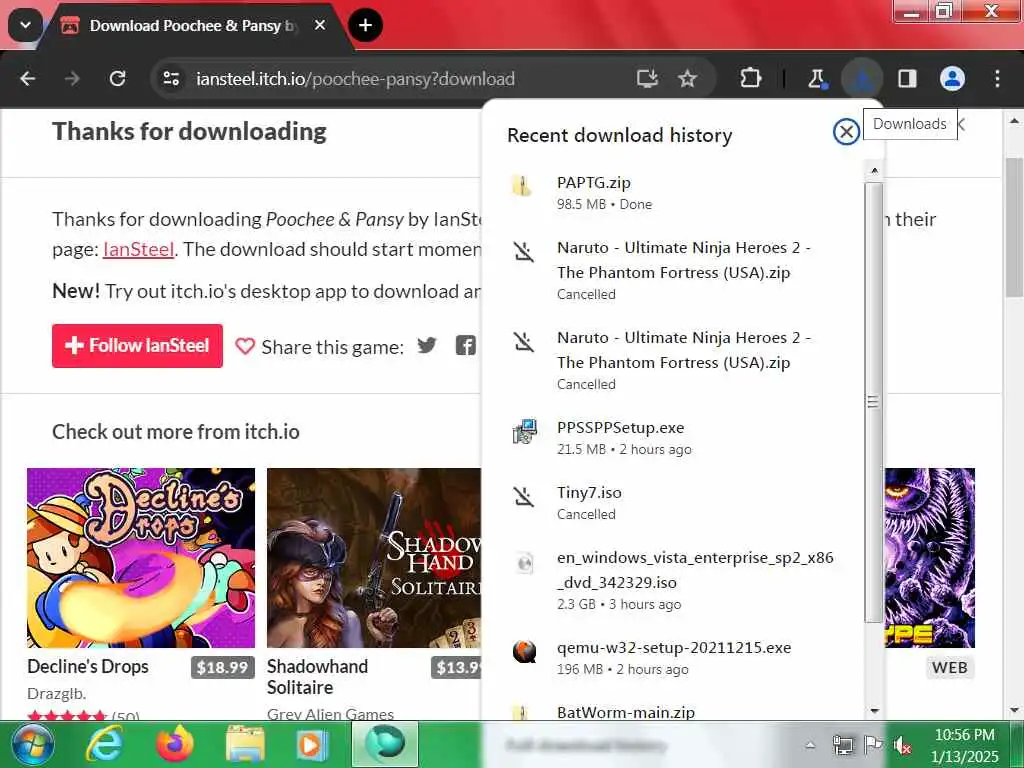Click the qemu installer icon
This screenshot has width=1024, height=768.
pyautogui.click(x=524, y=652)
